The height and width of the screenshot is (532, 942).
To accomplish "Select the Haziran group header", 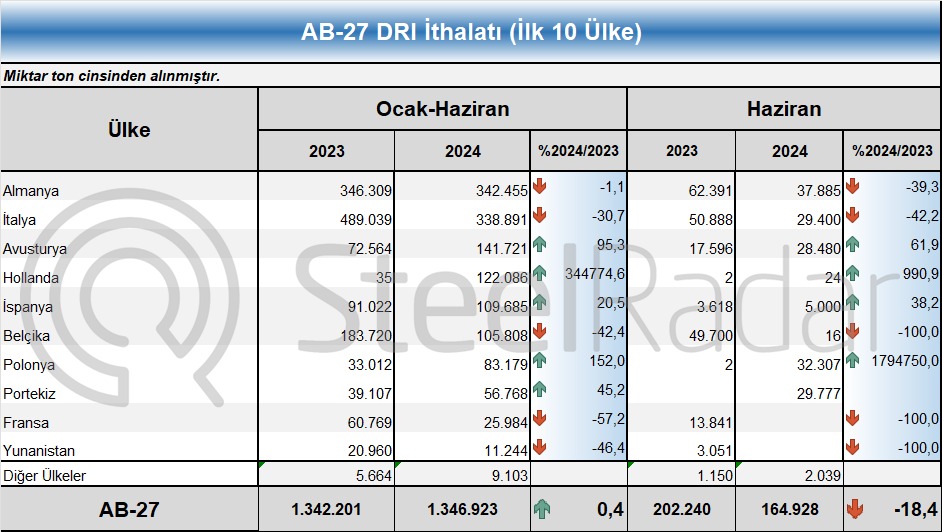I will [784, 109].
